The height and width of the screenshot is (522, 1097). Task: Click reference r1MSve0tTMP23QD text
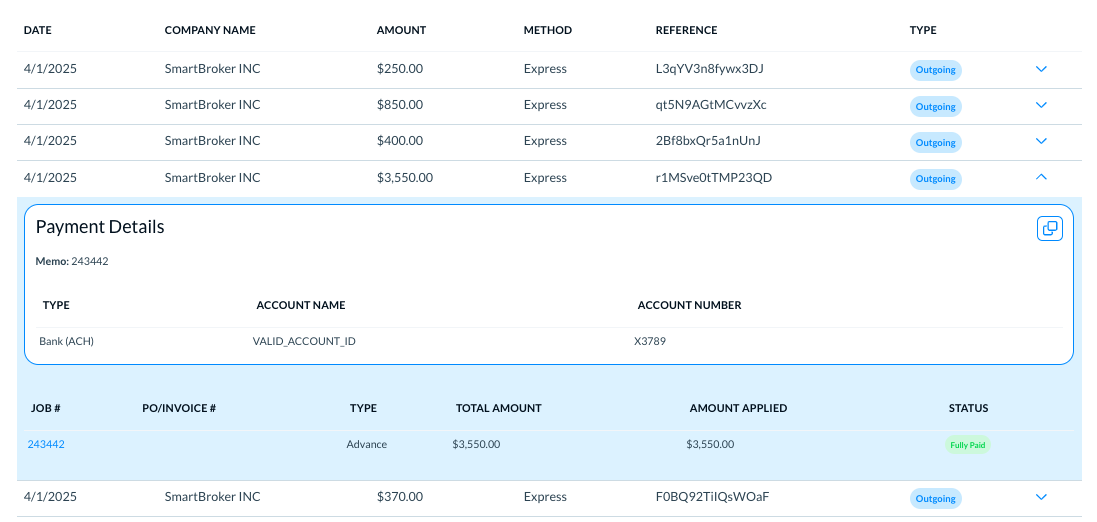click(713, 177)
